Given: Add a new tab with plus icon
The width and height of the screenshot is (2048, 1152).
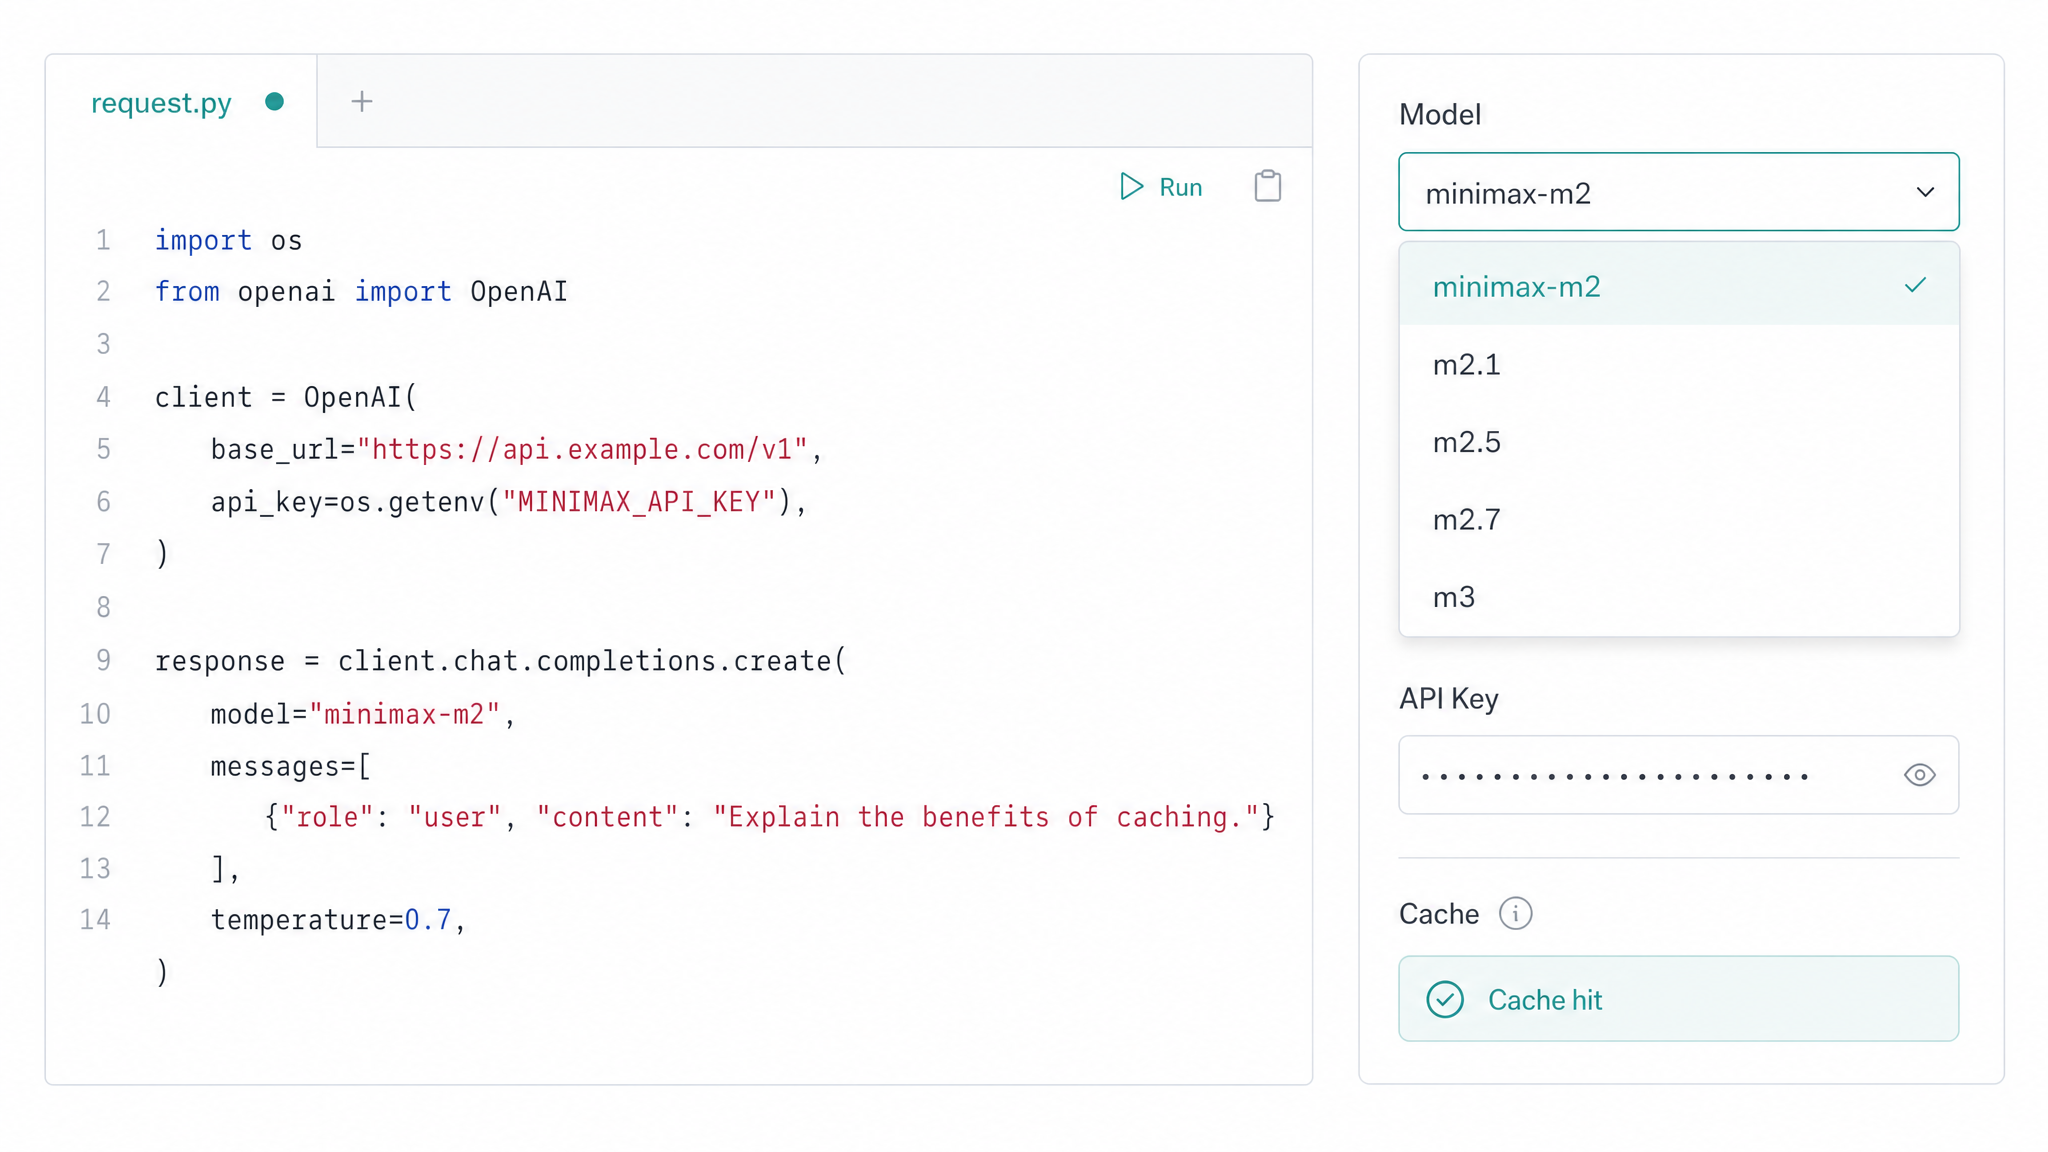Looking at the screenshot, I should pos(362,101).
